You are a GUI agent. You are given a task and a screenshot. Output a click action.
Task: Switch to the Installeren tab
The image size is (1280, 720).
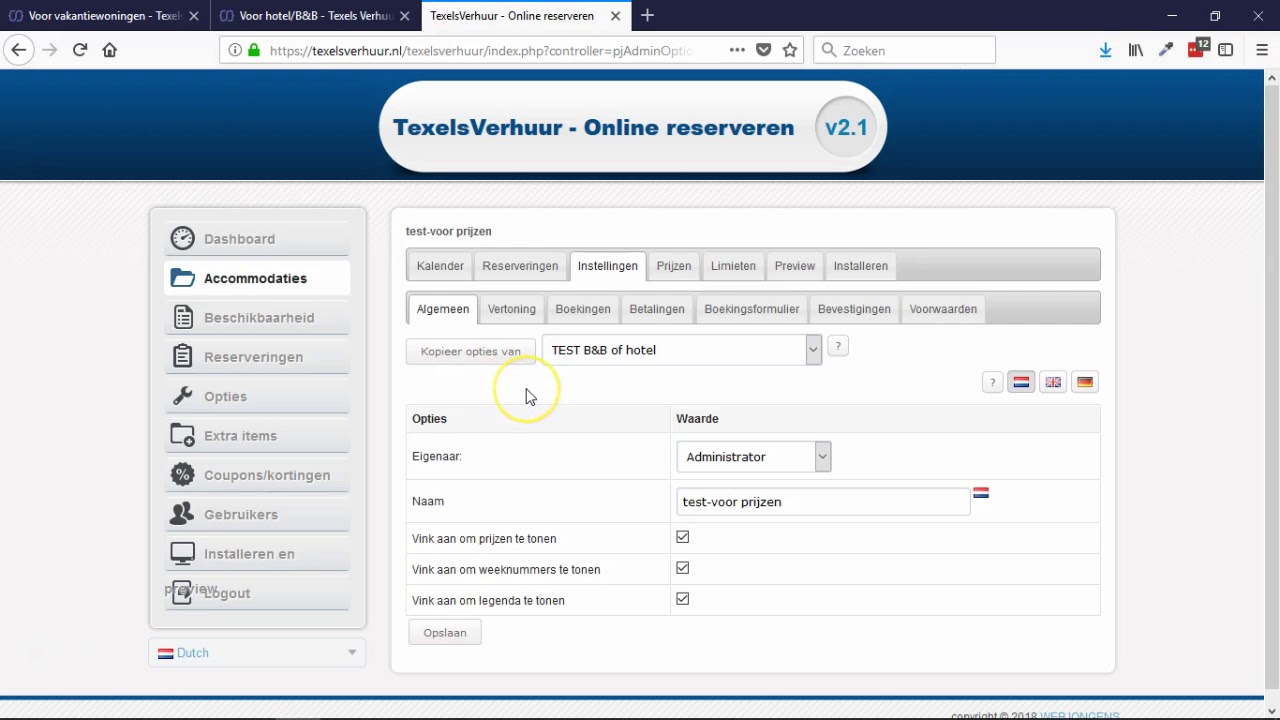coord(861,266)
